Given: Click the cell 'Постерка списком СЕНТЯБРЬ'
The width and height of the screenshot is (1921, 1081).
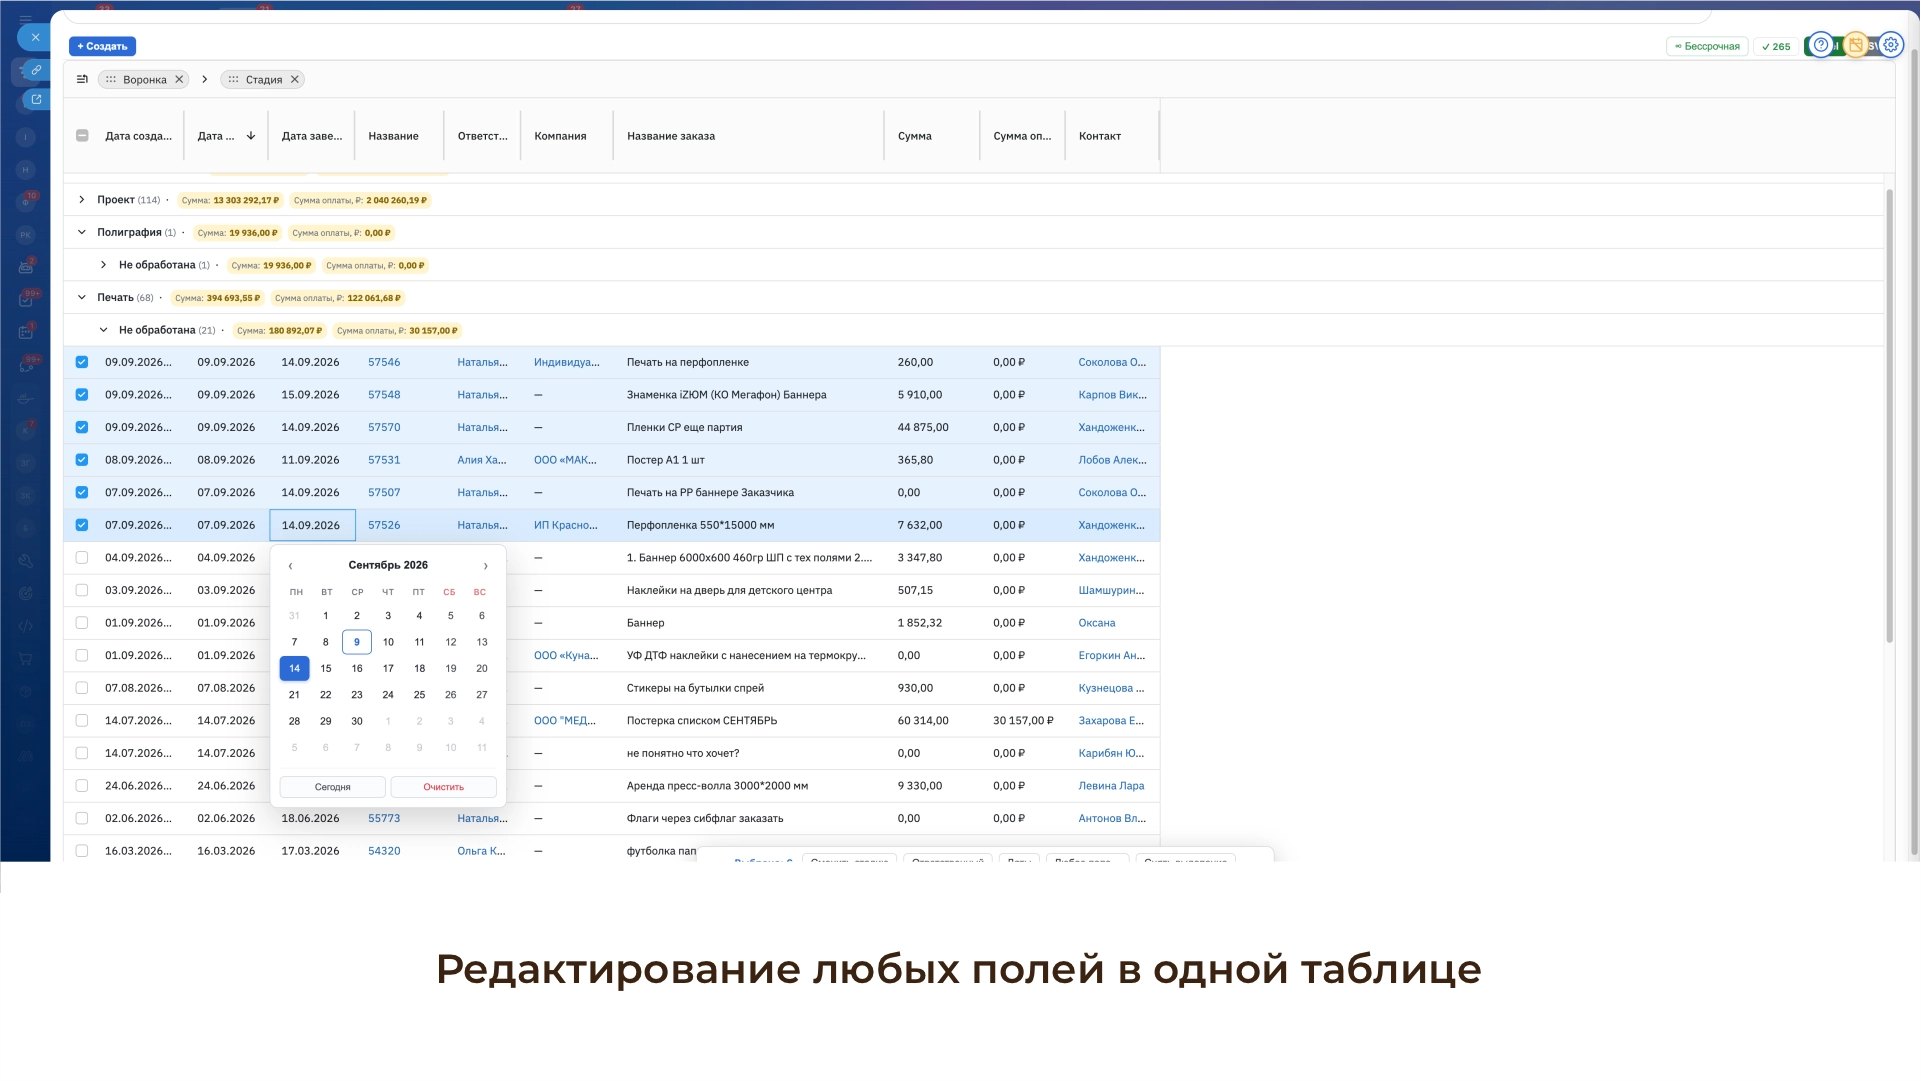Looking at the screenshot, I should [702, 721].
